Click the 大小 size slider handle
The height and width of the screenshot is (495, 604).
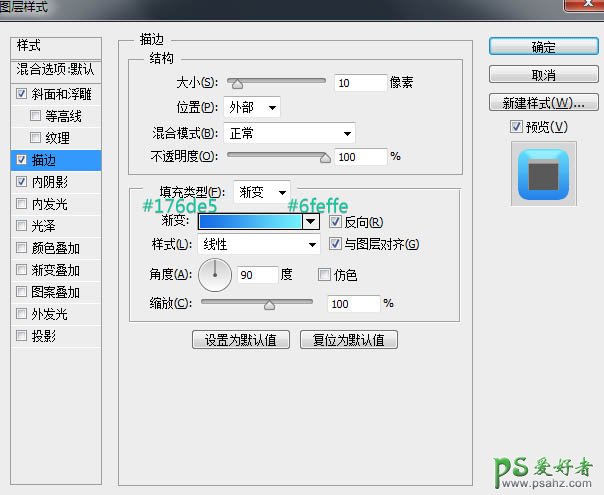236,83
